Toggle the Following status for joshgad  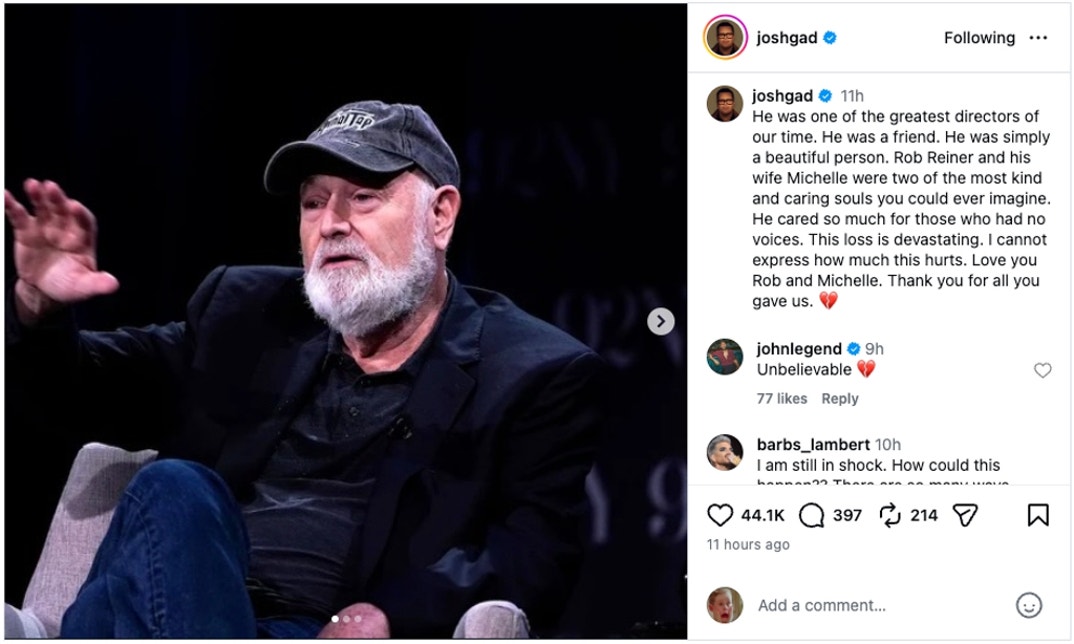[978, 37]
